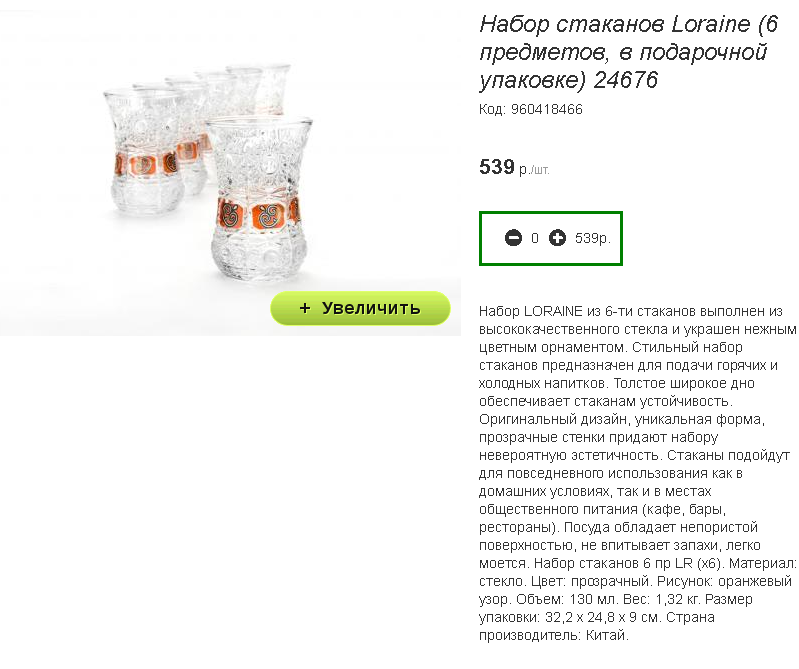
Task: Click the 539р. total in the green box
Action: click(593, 238)
